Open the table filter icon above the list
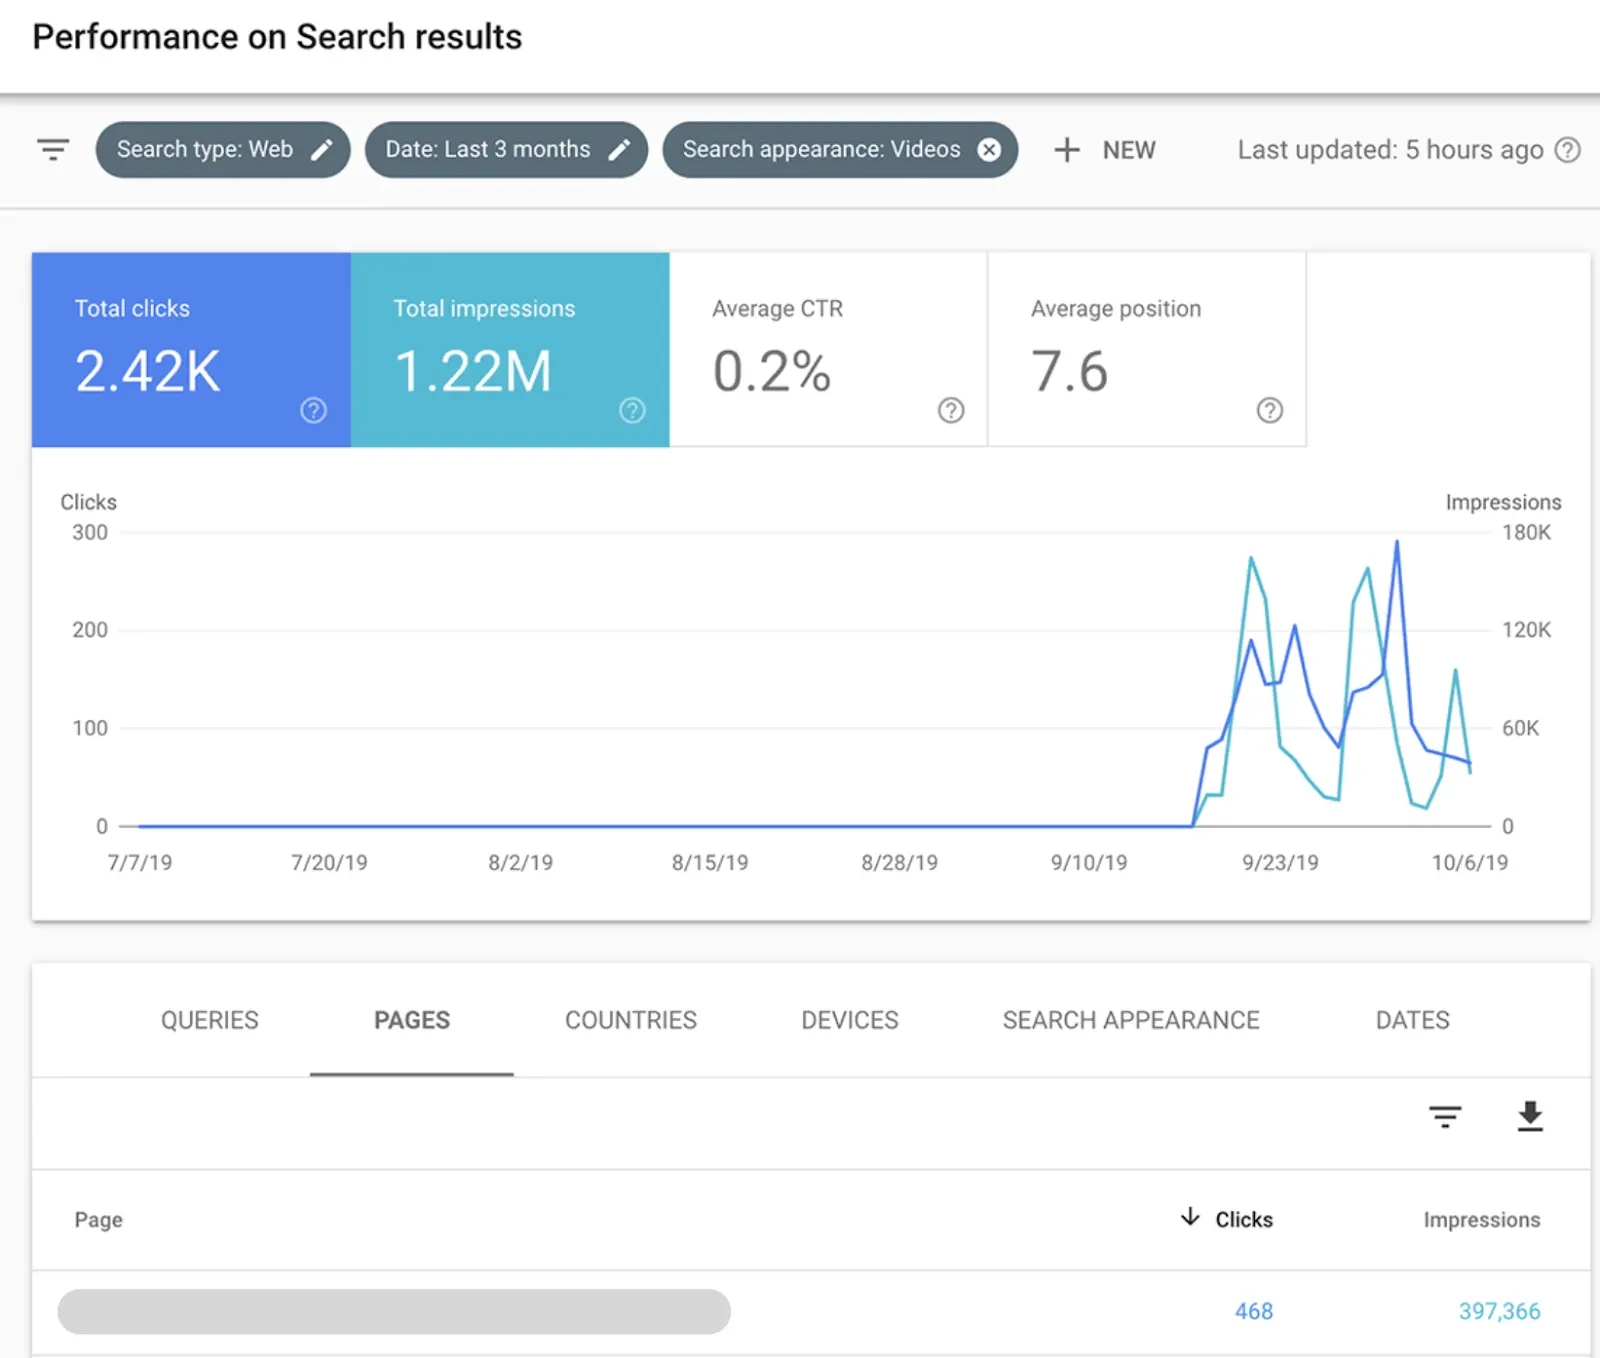The image size is (1600, 1358). point(1444,1117)
